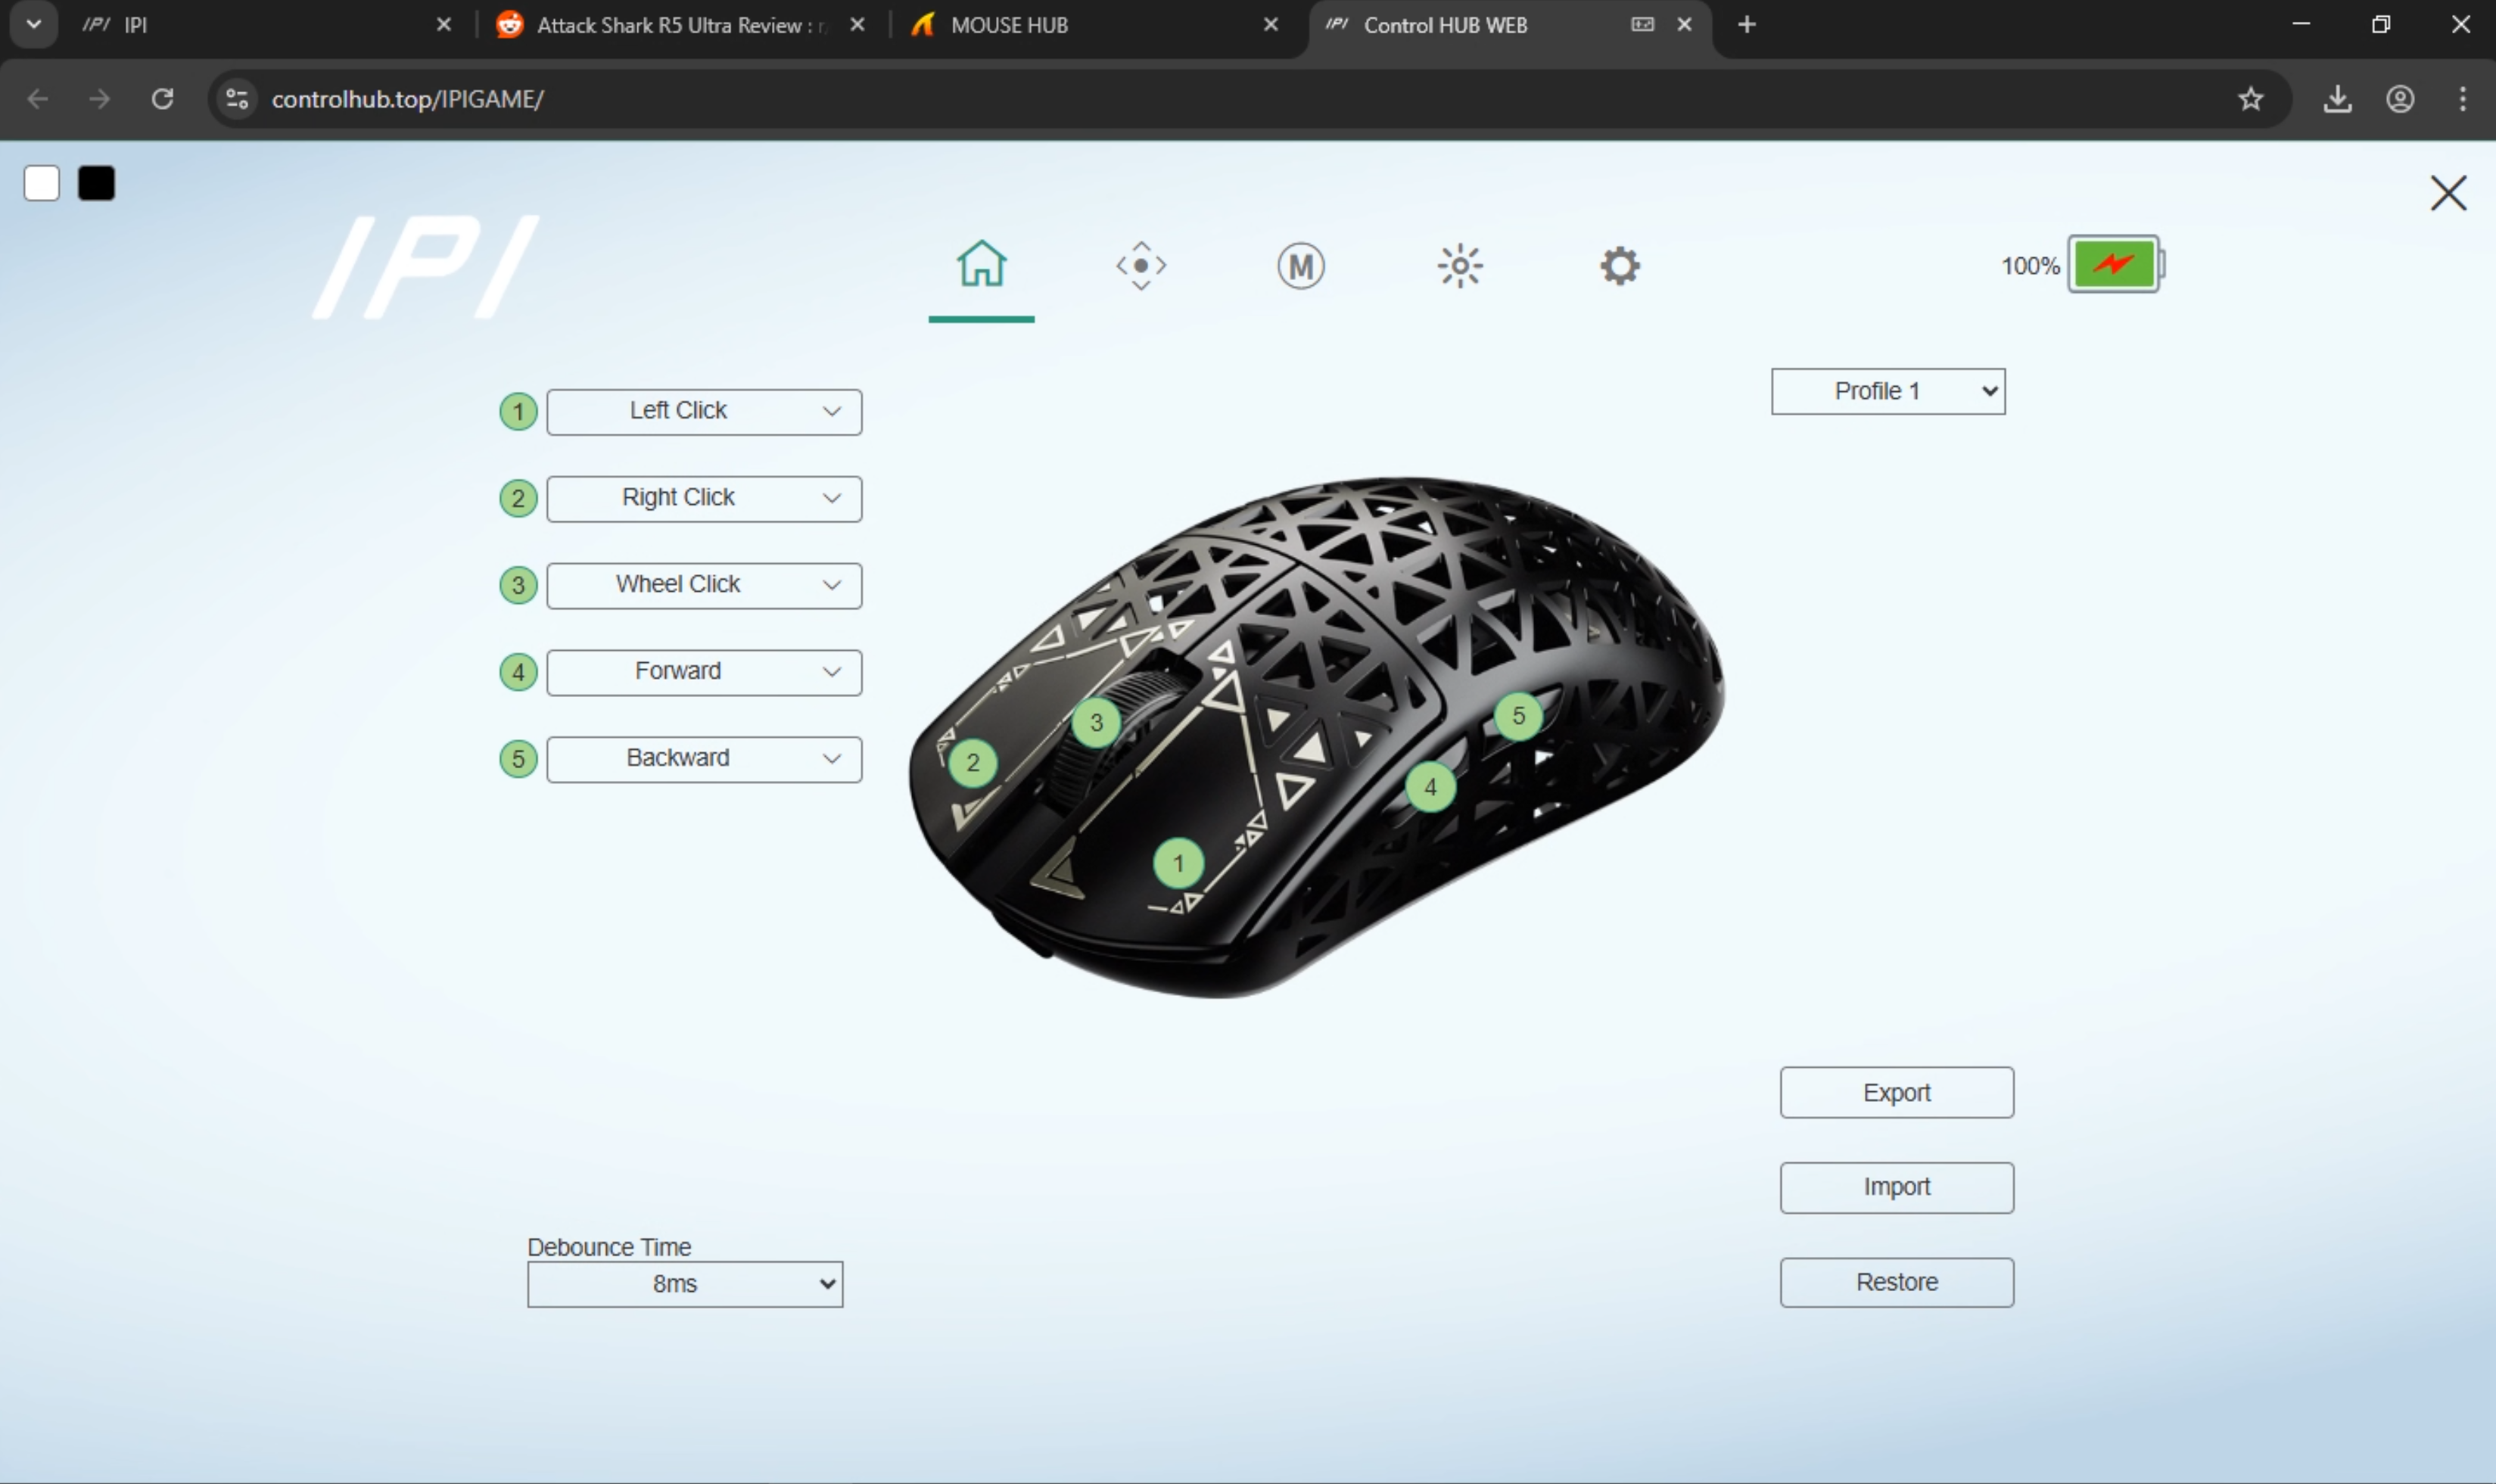Open the Debounce Time 8ms dropdown

pos(685,1284)
